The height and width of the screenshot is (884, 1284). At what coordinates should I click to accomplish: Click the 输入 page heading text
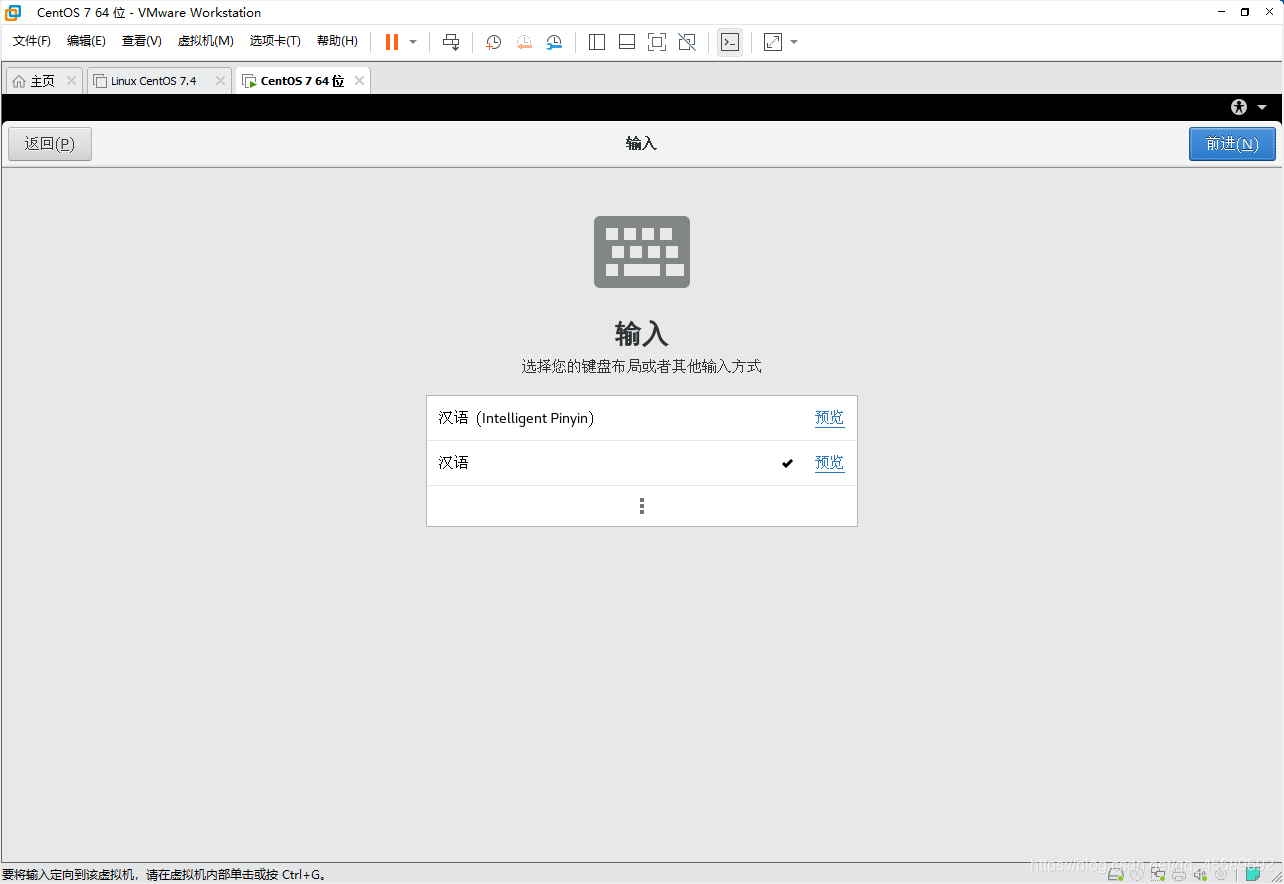click(x=642, y=333)
